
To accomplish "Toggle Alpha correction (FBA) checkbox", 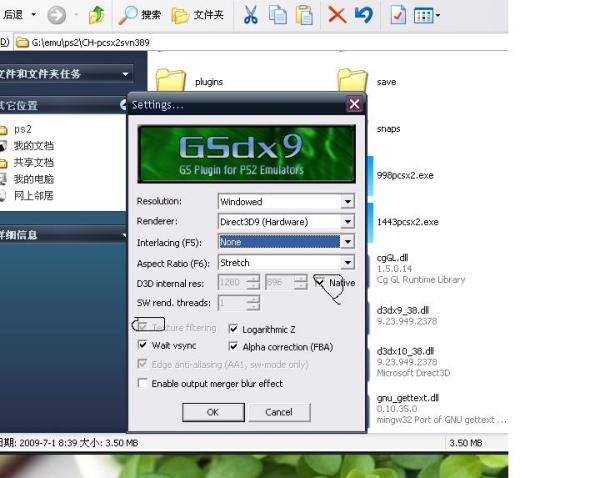I will point(233,346).
